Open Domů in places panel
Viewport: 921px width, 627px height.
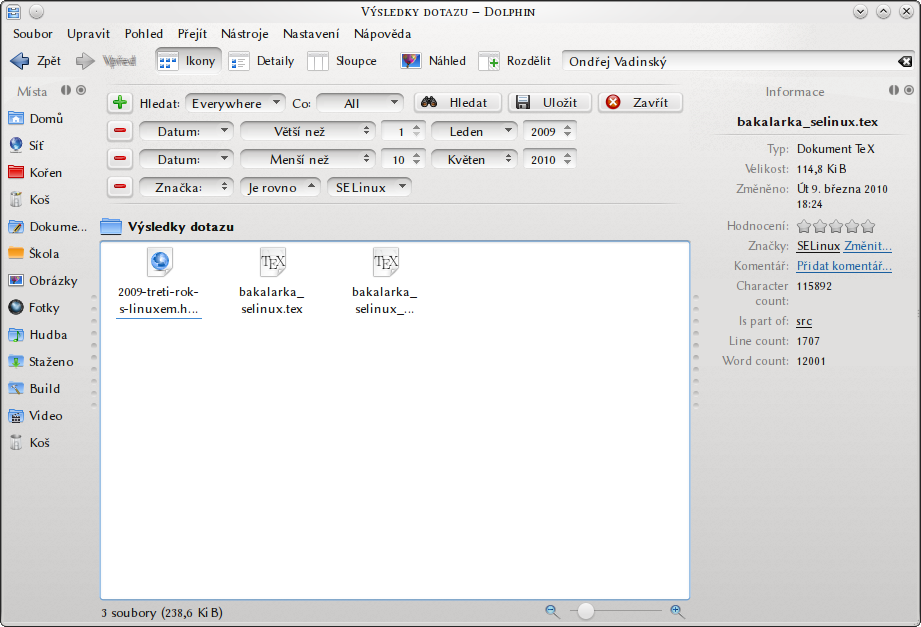click(x=36, y=119)
